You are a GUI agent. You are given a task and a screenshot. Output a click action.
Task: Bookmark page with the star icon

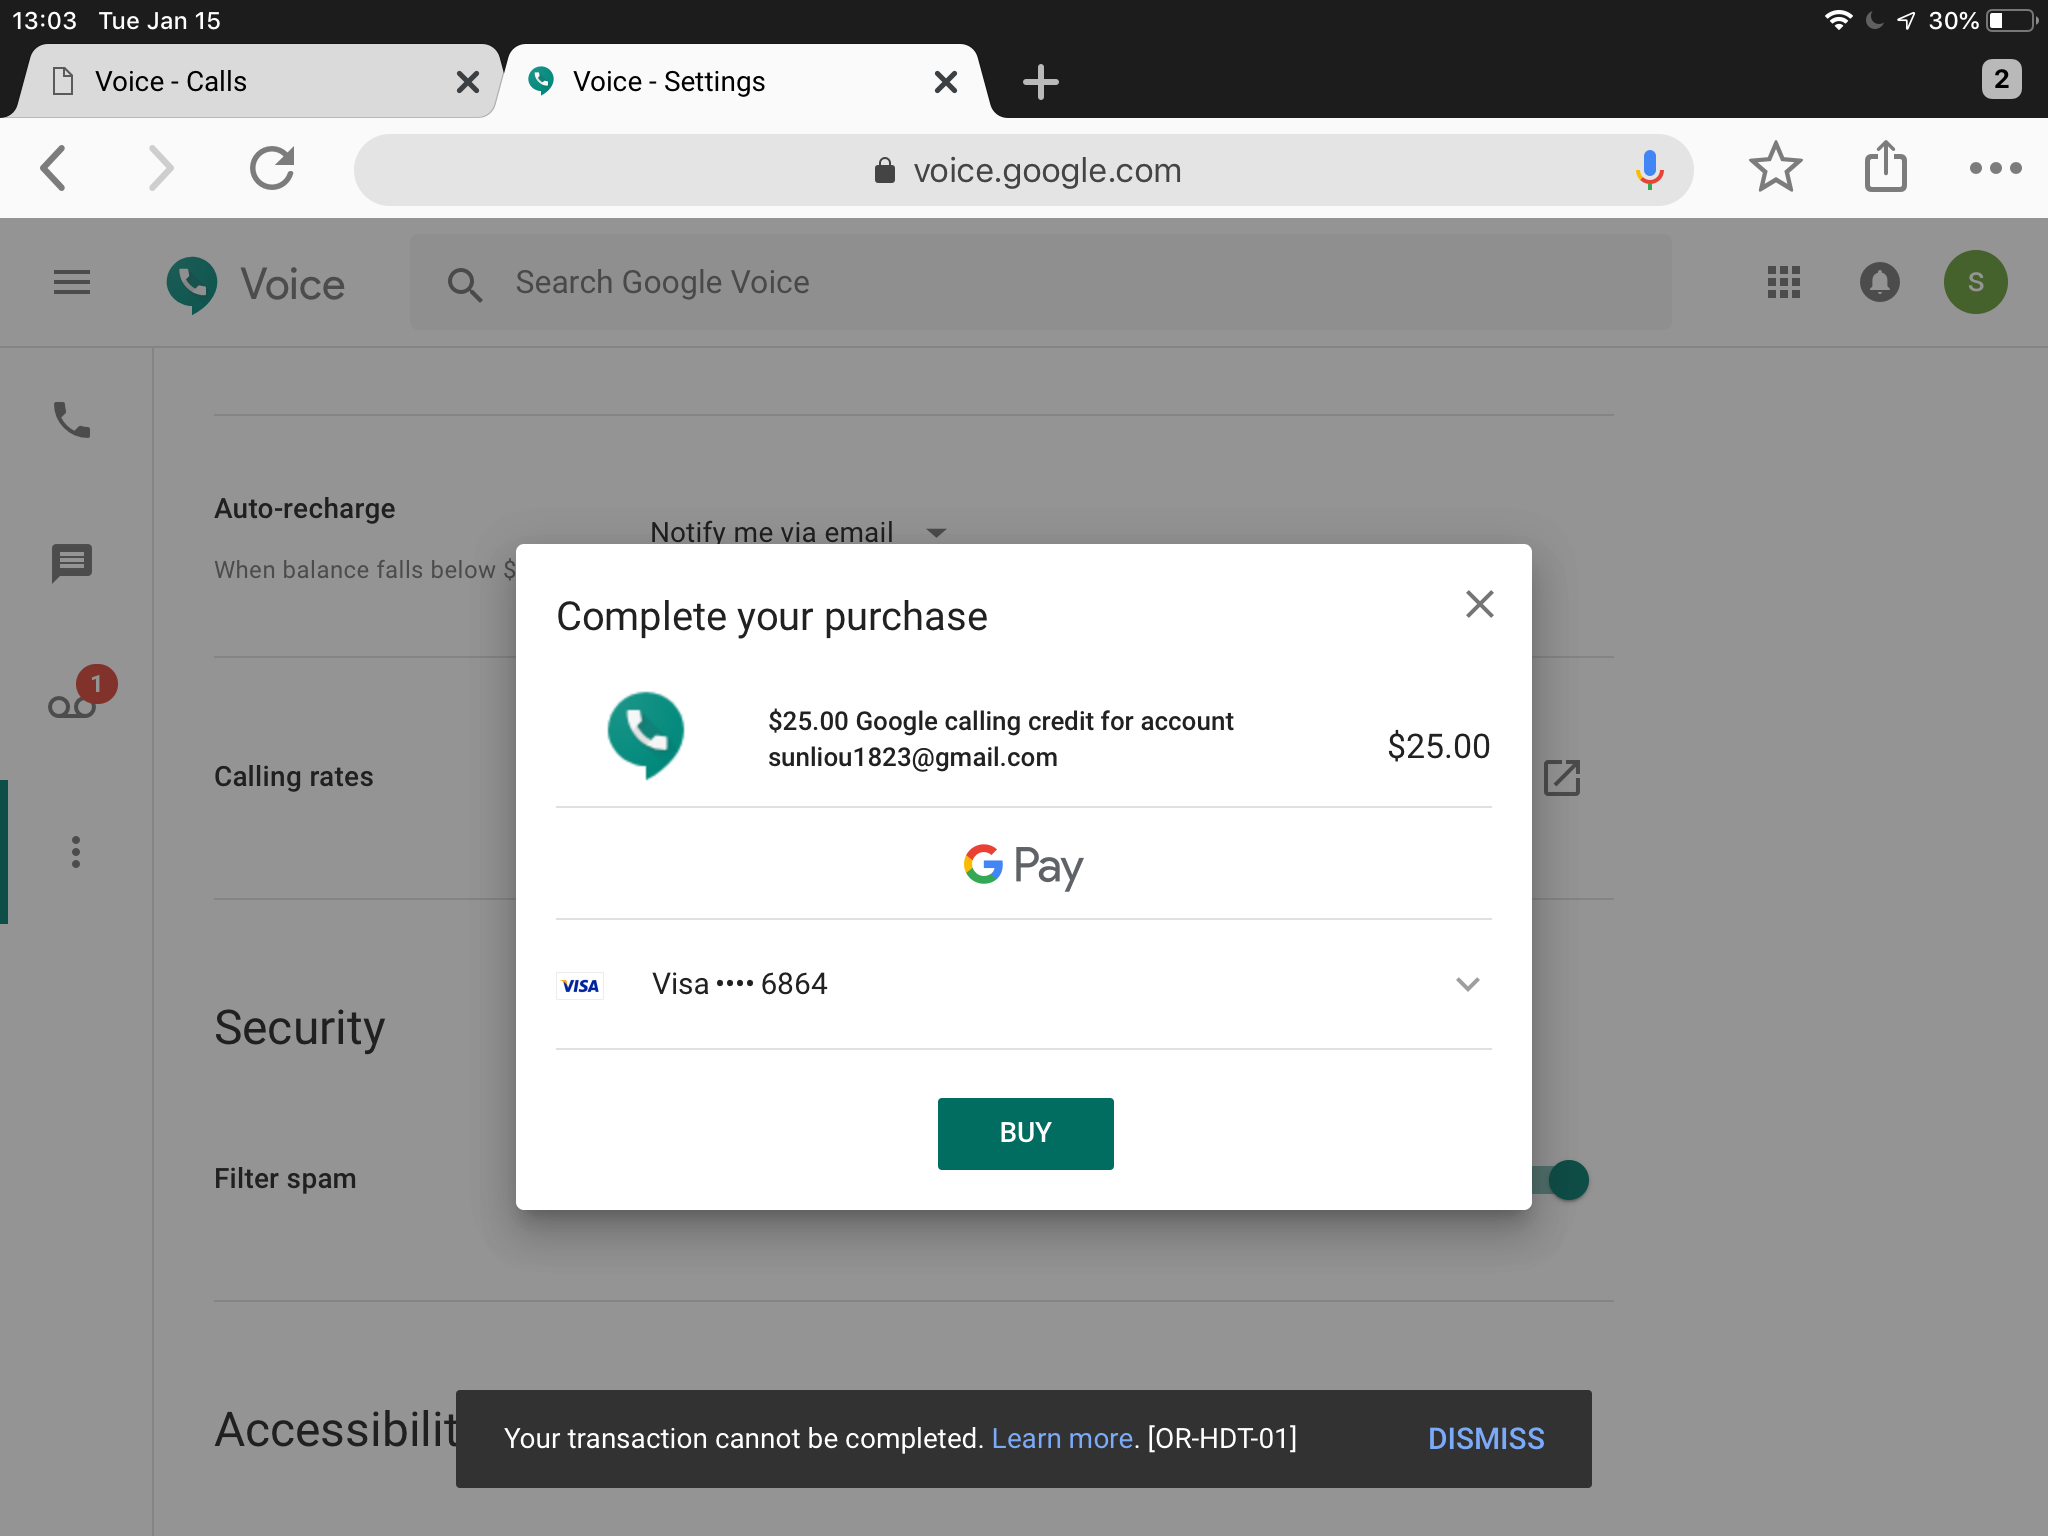pos(1775,167)
